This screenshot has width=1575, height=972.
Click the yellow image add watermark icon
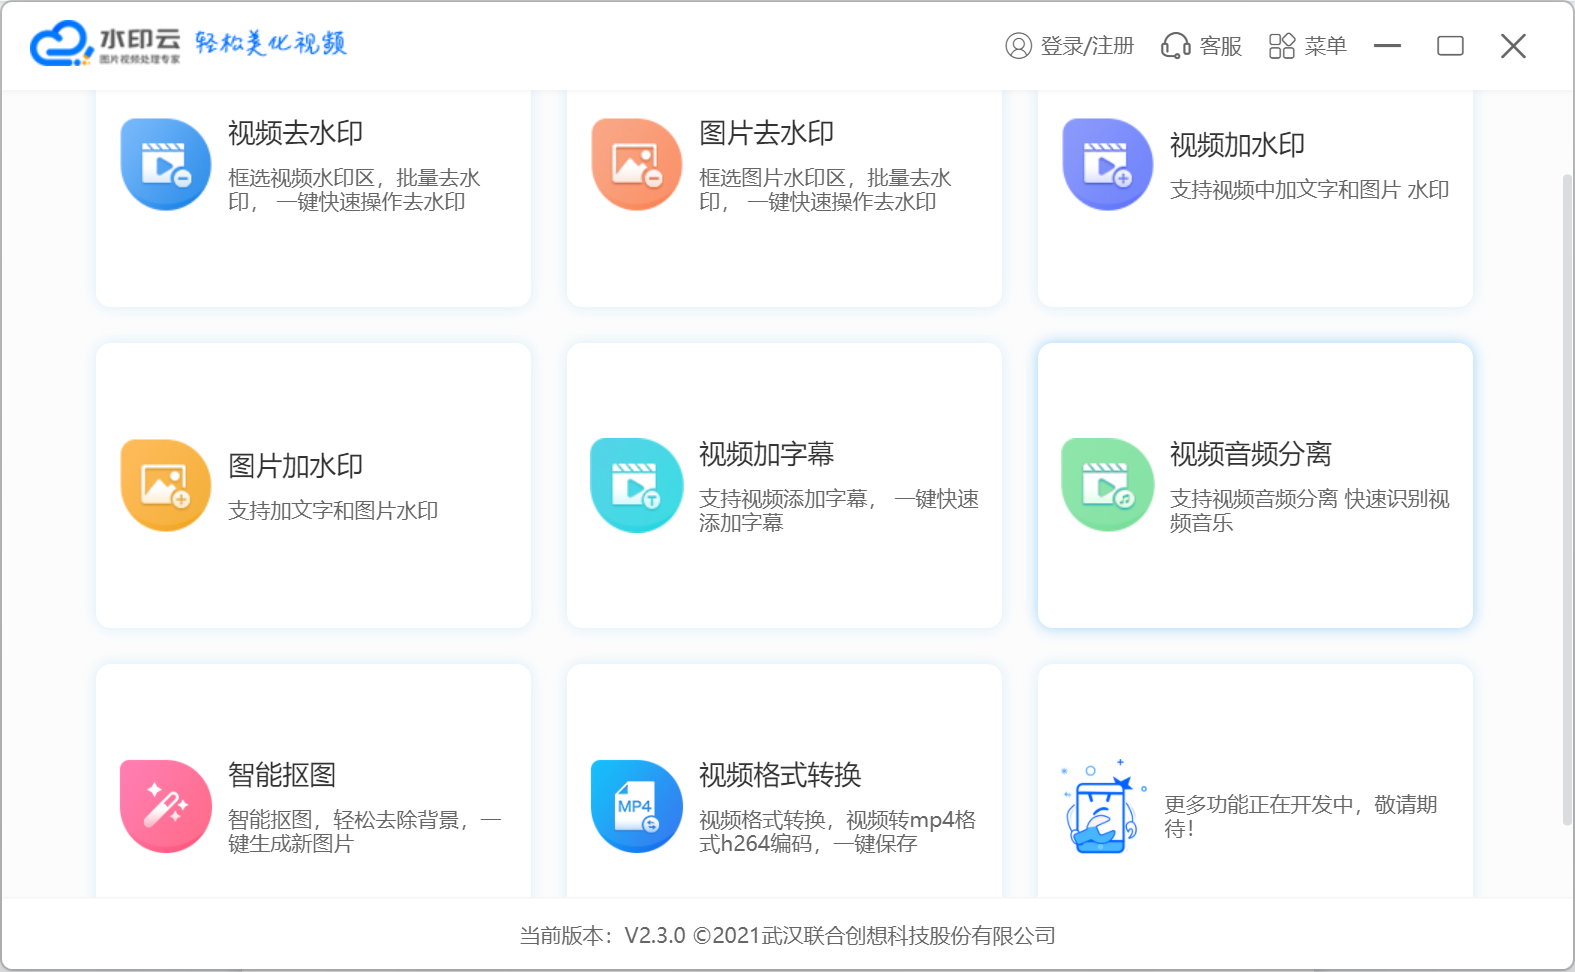click(165, 485)
